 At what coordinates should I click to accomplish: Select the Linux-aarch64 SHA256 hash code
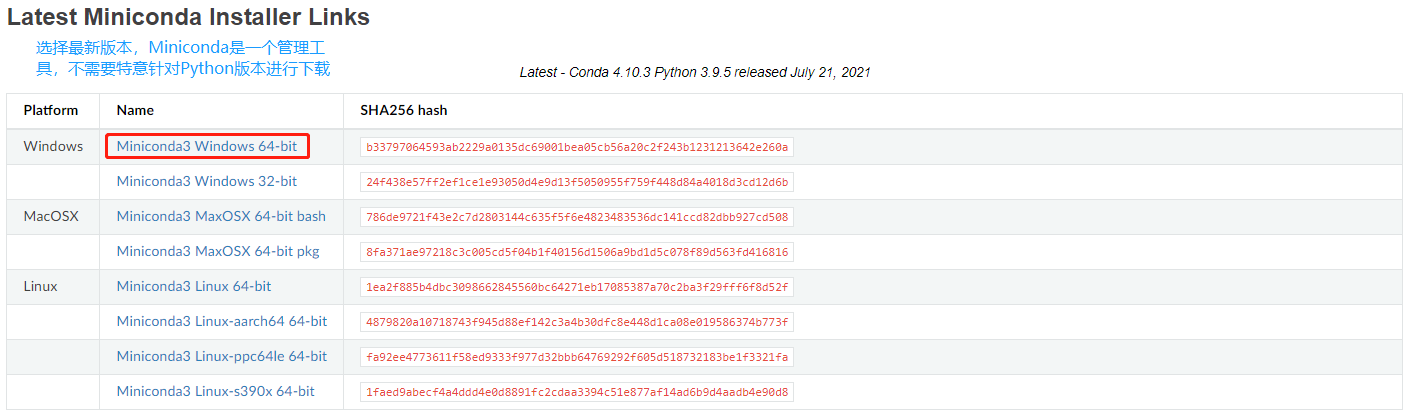pos(577,322)
